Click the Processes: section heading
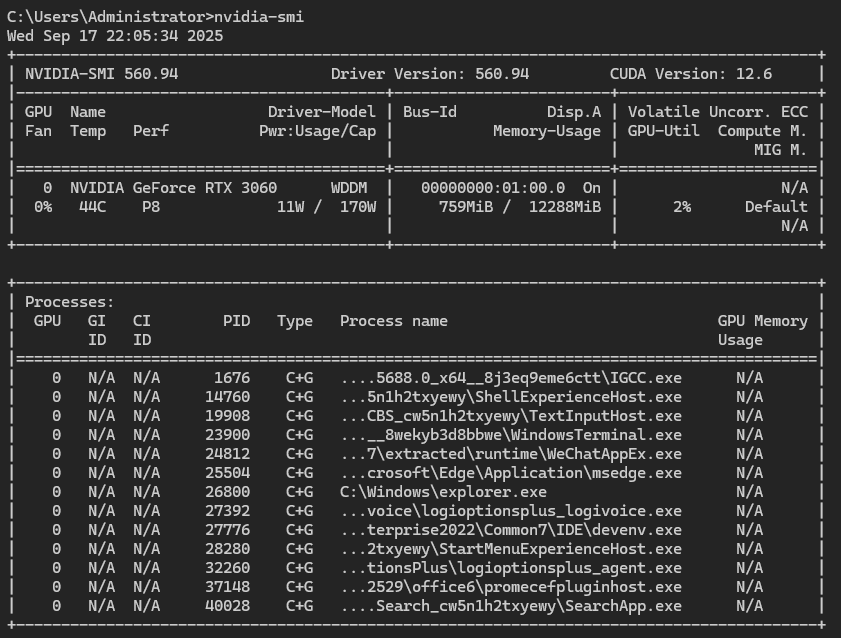This screenshot has width=841, height=638. [x=69, y=302]
